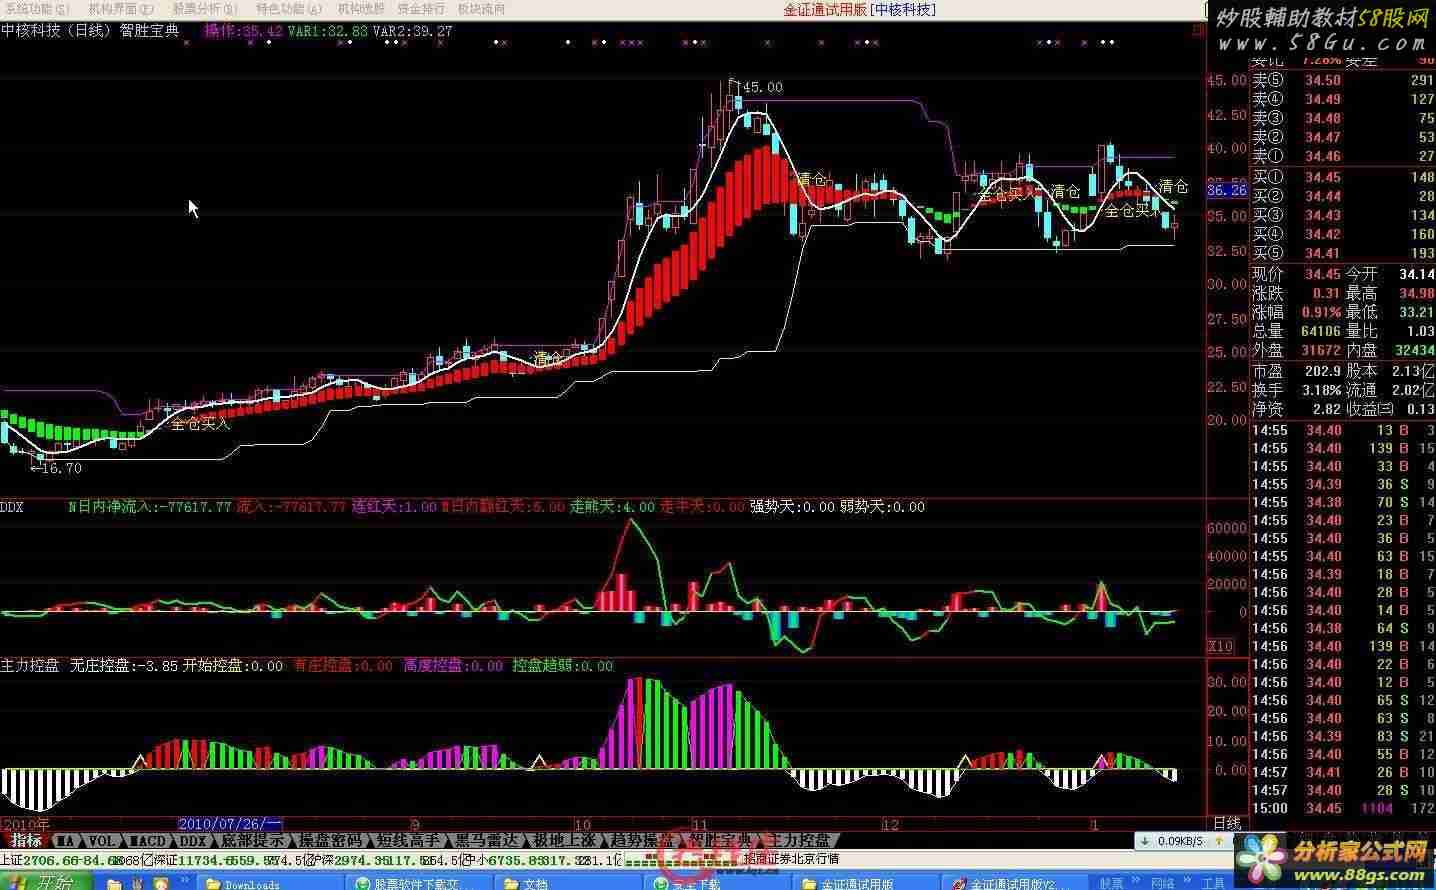Open the 股票软件下载 taskbar window
Screen dimensions: 1436x890
418,883
